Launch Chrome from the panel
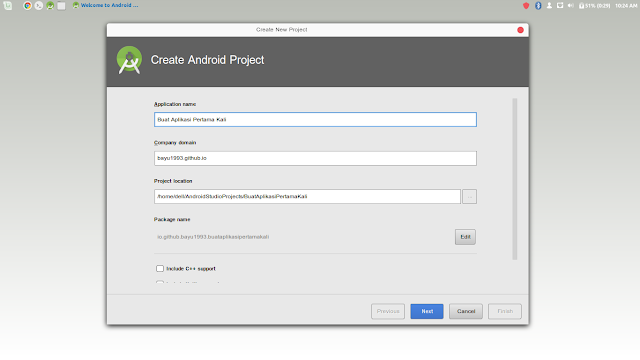The height and width of the screenshot is (360, 640). point(27,6)
